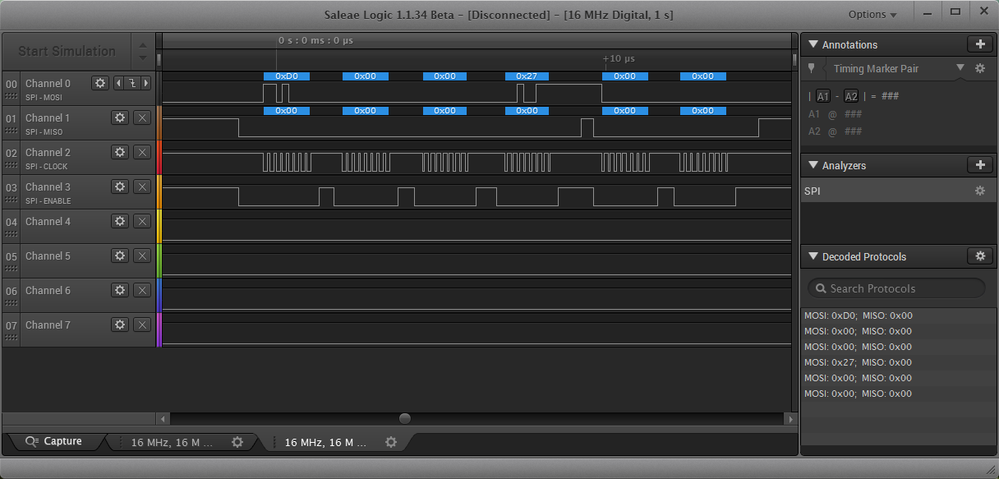This screenshot has height=479, width=999.
Task: Click the Channel 3 SPI-ENABLE label
Action: coord(48,201)
